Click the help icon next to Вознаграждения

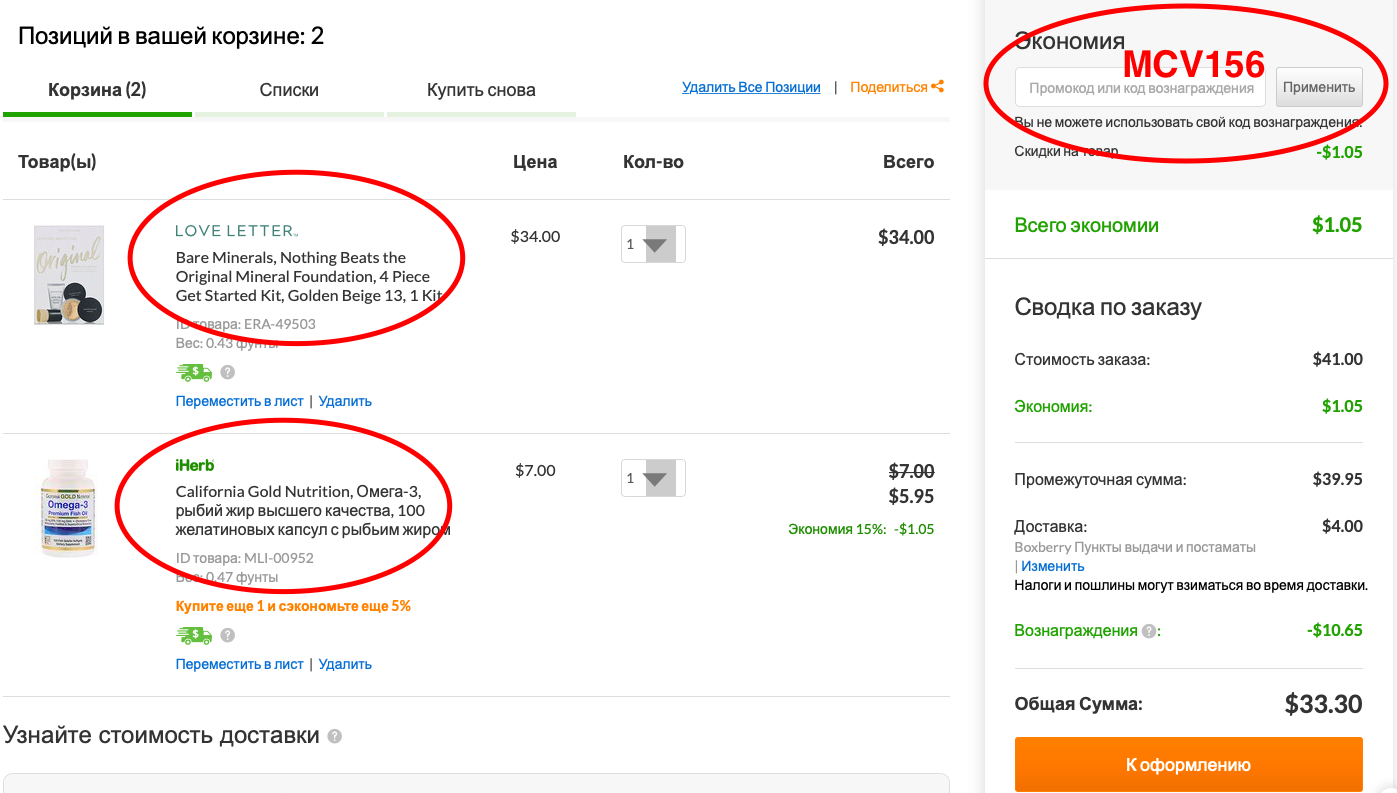pos(1149,631)
